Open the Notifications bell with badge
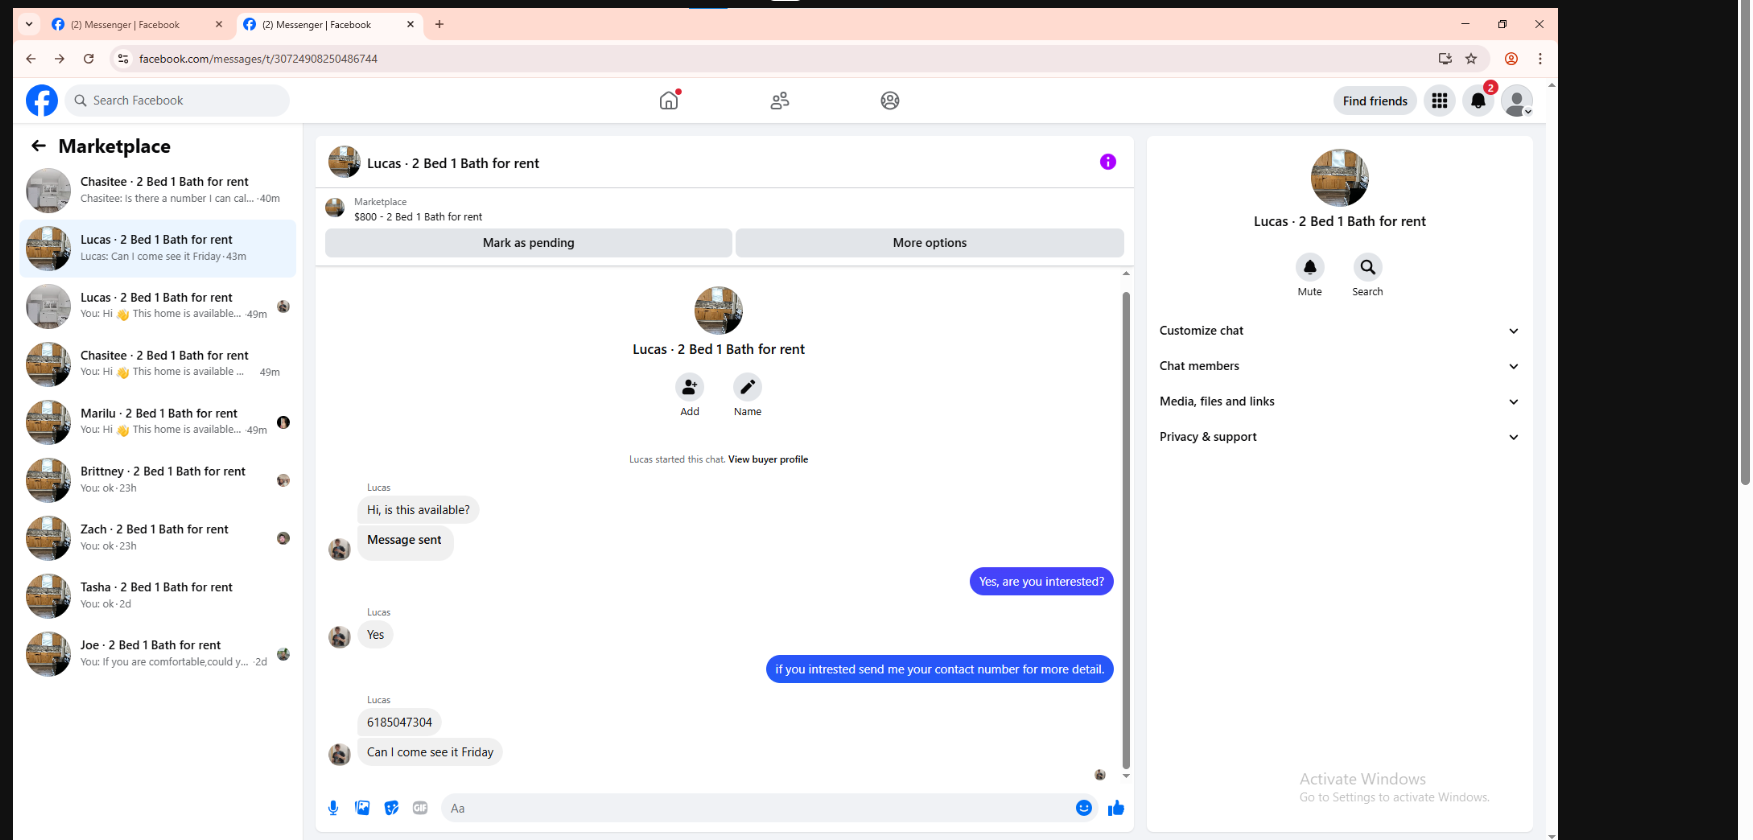The height and width of the screenshot is (840, 1753). (x=1478, y=100)
